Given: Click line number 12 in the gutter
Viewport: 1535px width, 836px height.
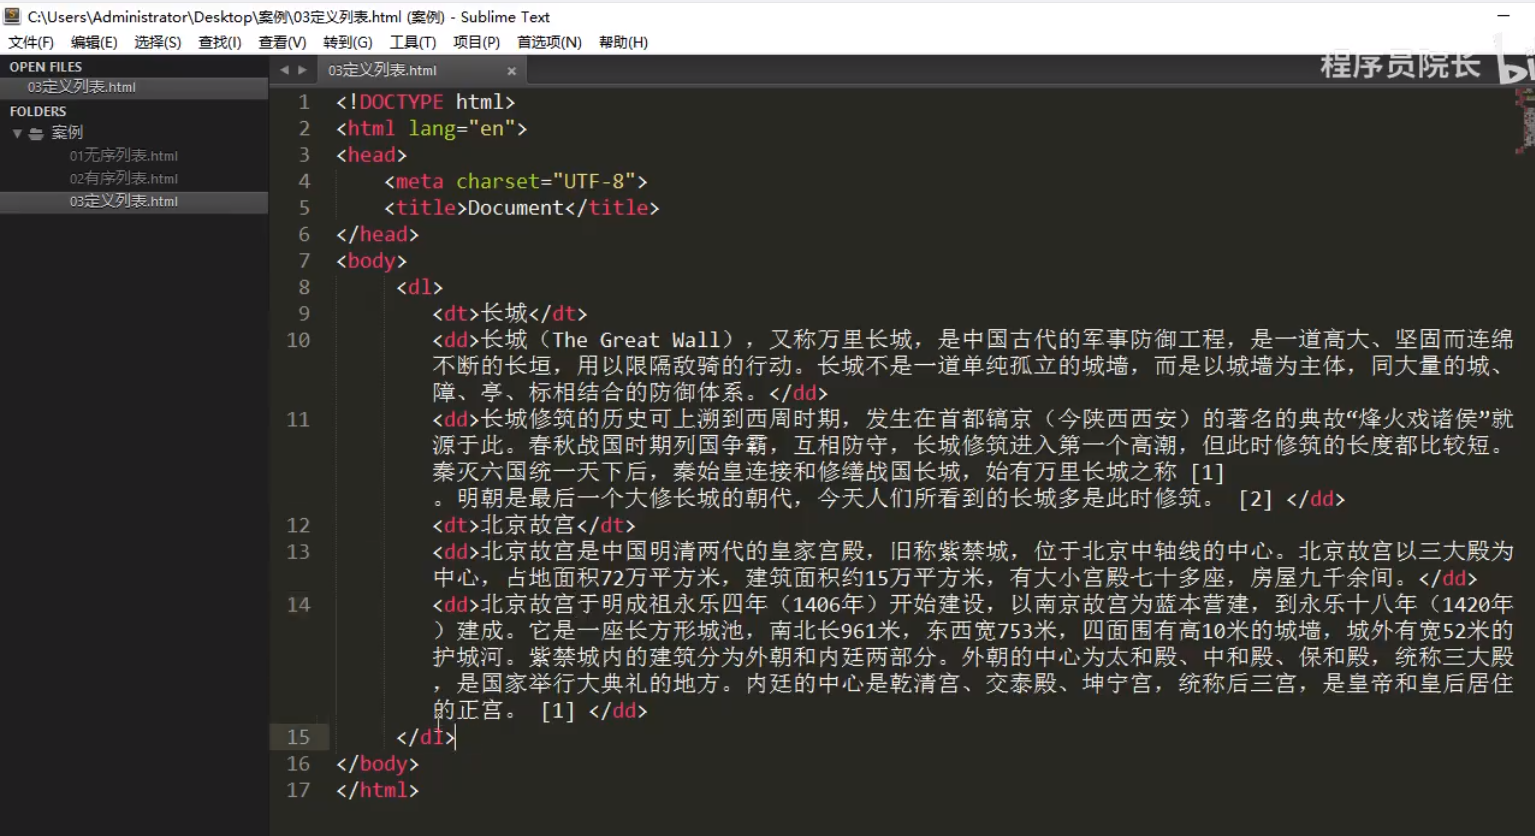Looking at the screenshot, I should tap(298, 525).
